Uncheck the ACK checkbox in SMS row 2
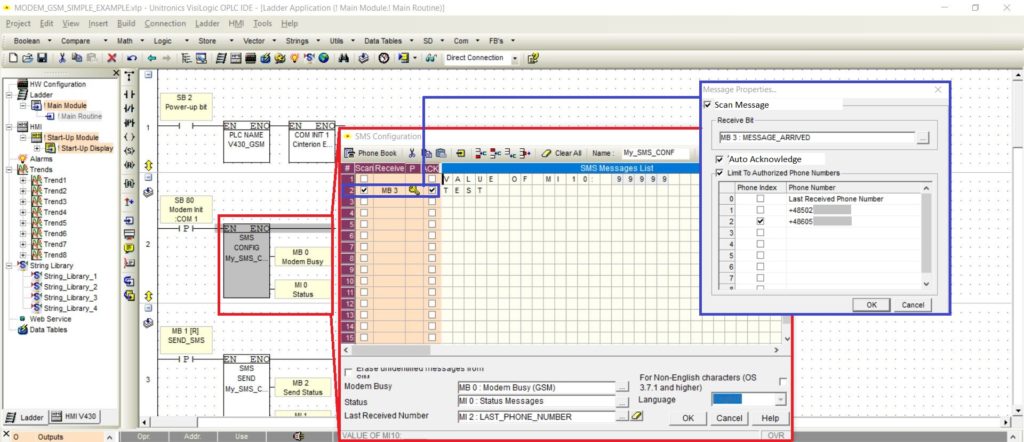Image resolution: width=1024 pixels, height=442 pixels. [432, 190]
